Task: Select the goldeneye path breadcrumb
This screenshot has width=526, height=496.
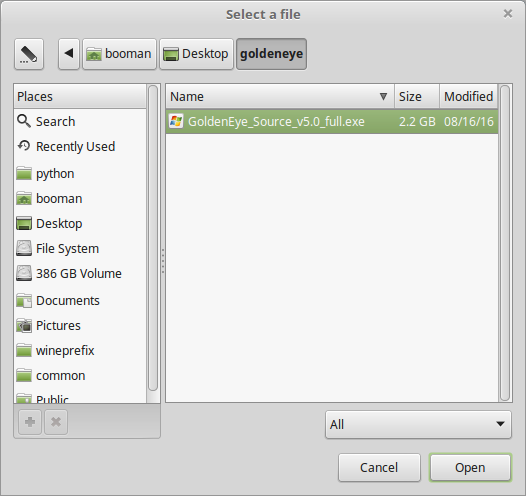Action: (x=271, y=54)
